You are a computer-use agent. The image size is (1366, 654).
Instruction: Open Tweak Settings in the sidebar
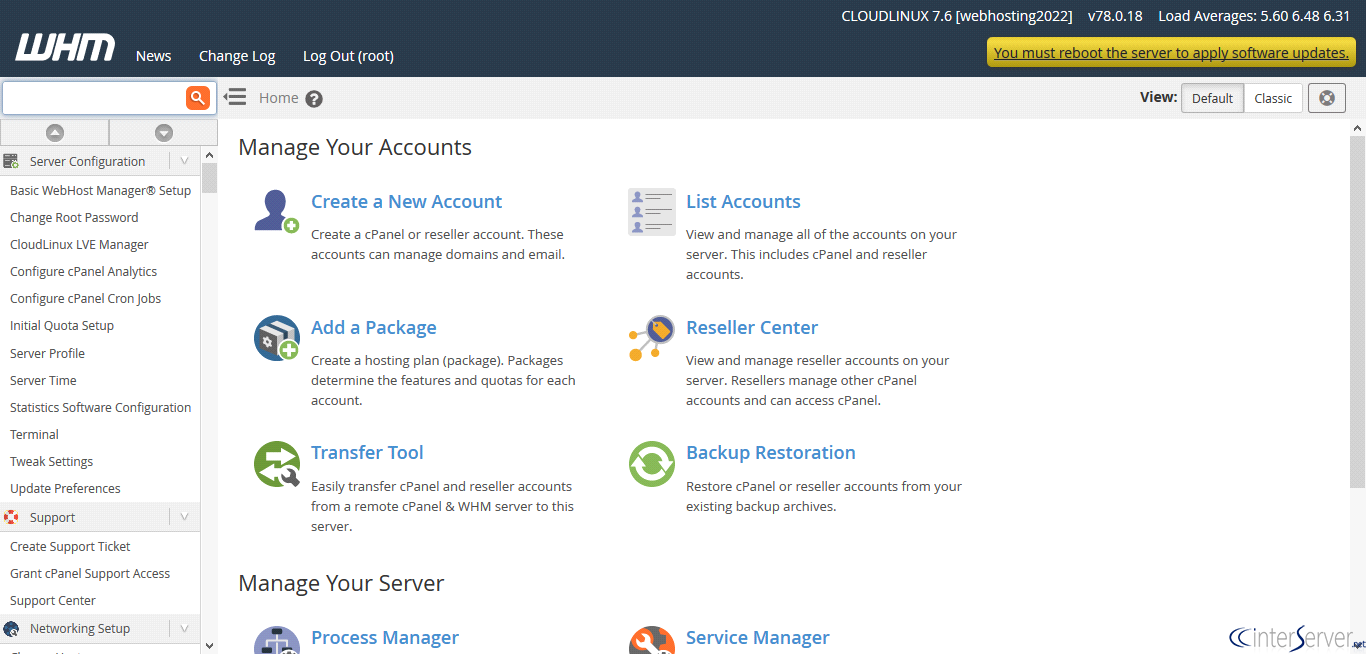tap(51, 461)
